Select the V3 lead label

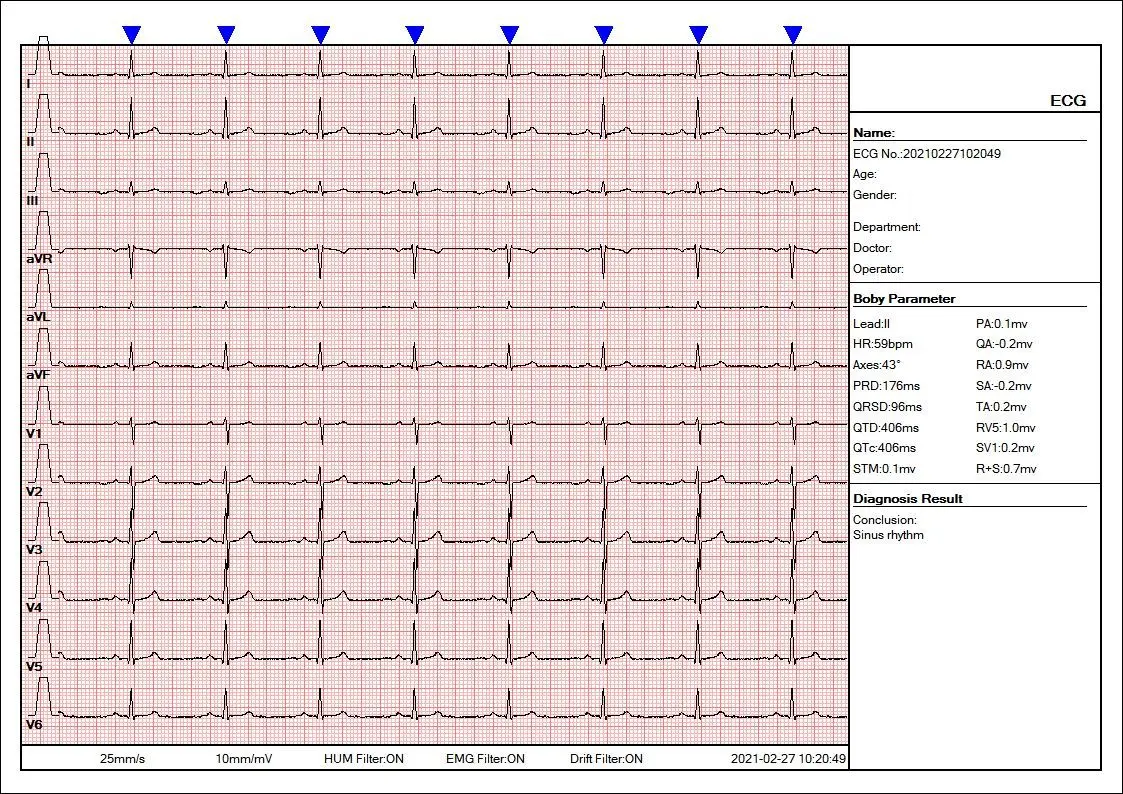33,546
